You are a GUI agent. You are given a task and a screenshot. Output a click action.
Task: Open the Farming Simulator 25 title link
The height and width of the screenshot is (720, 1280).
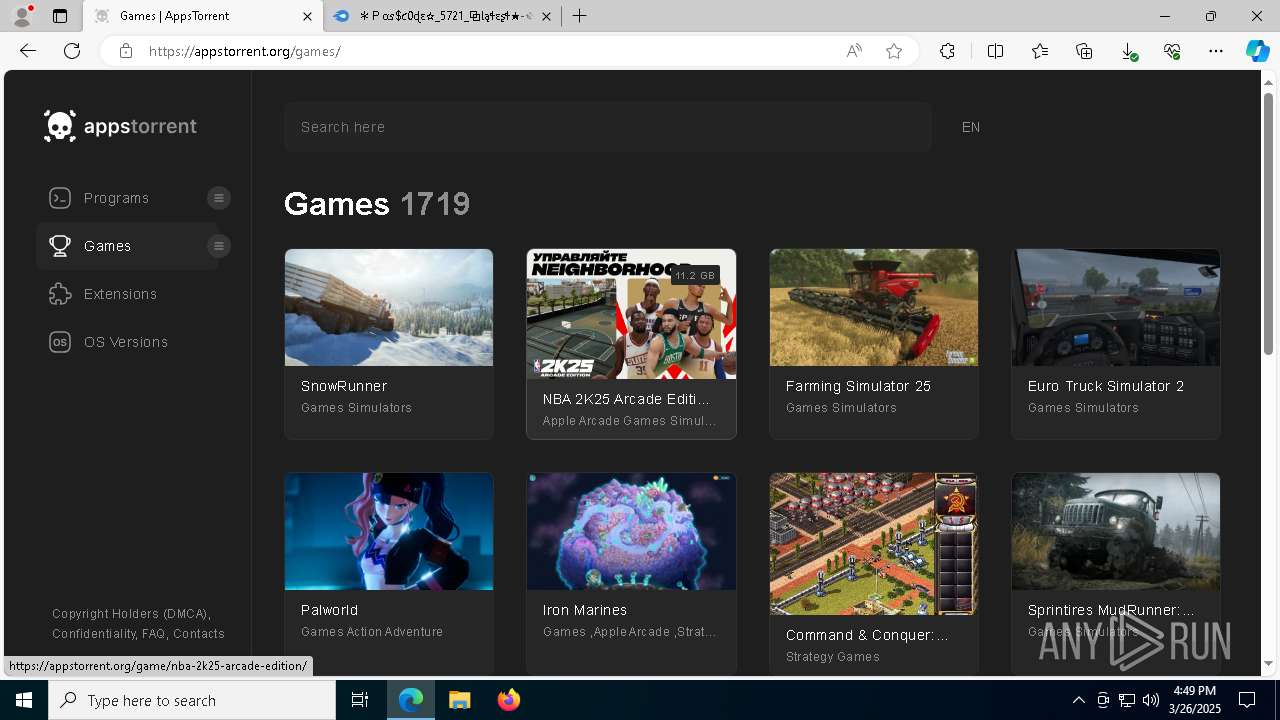tap(858, 386)
